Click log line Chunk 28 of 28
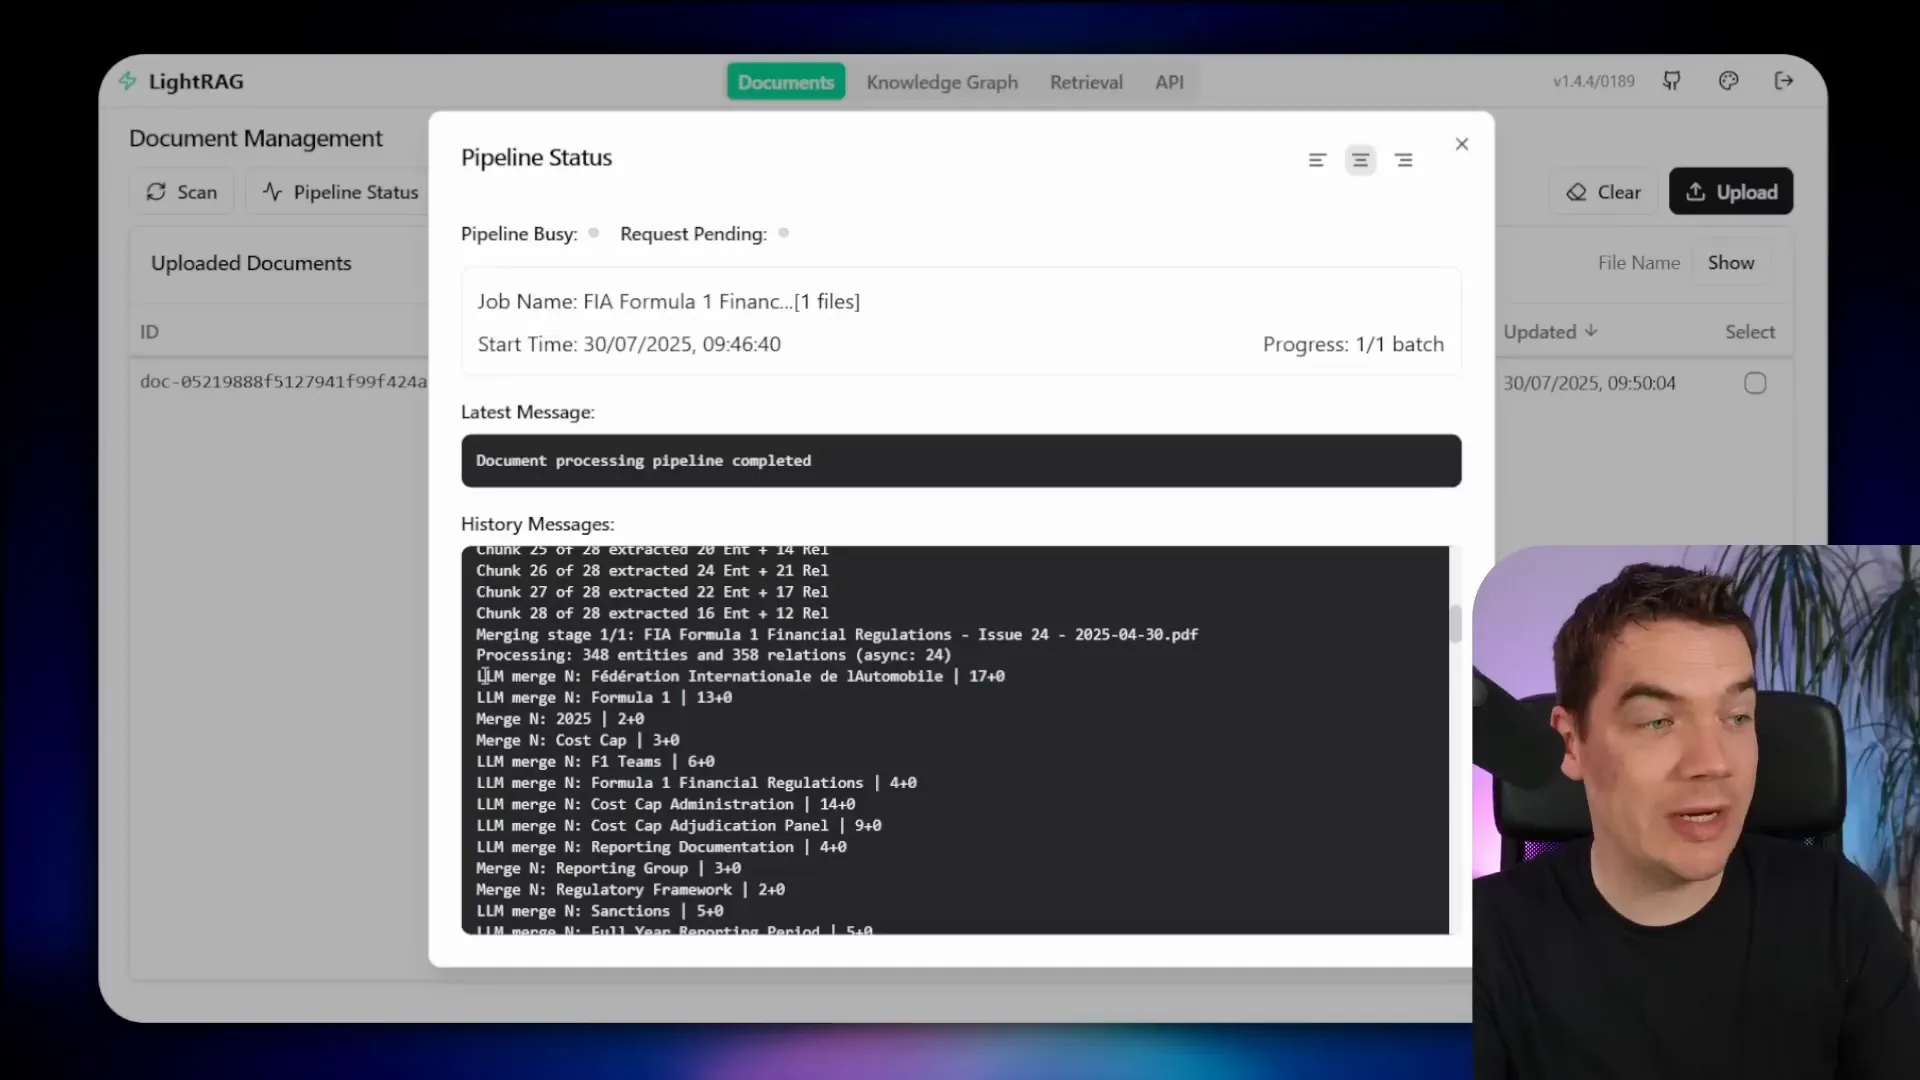Screen dimensions: 1920x1080 tap(652, 613)
